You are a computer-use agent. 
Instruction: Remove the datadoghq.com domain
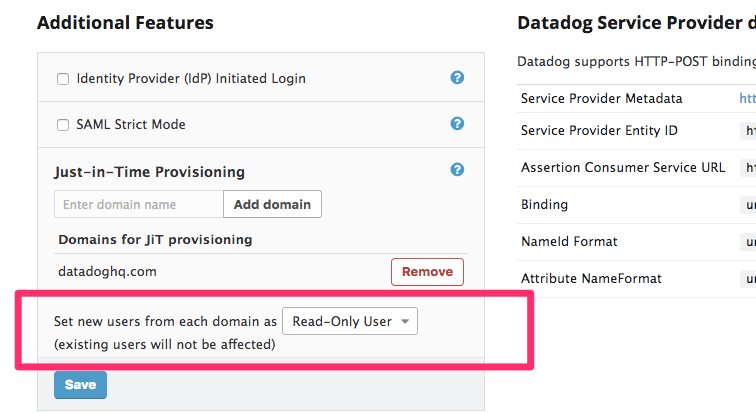[427, 272]
